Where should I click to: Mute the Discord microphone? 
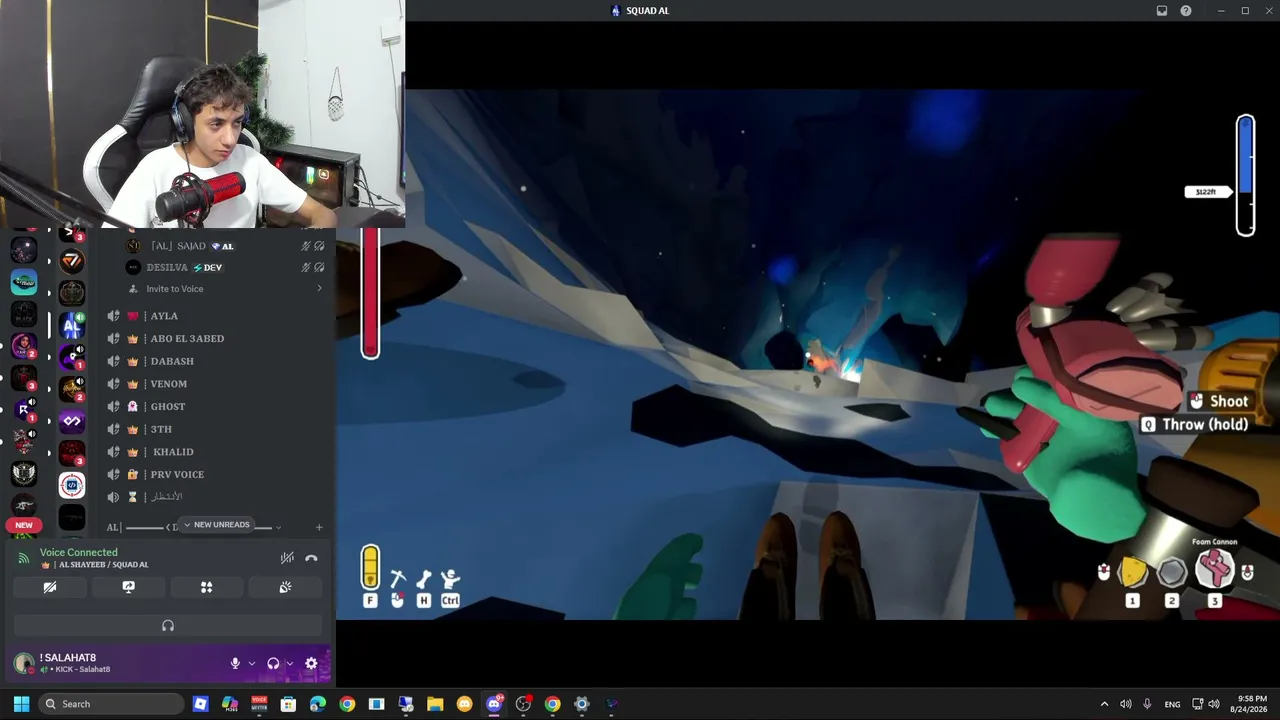pyautogui.click(x=235, y=663)
